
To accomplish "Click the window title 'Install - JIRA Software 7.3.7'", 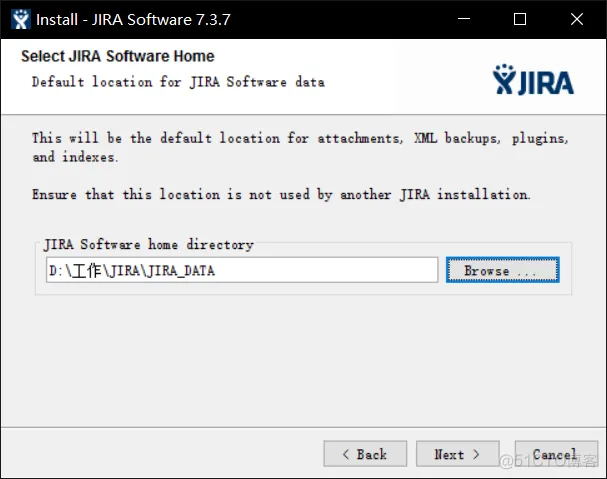I will tap(133, 19).
